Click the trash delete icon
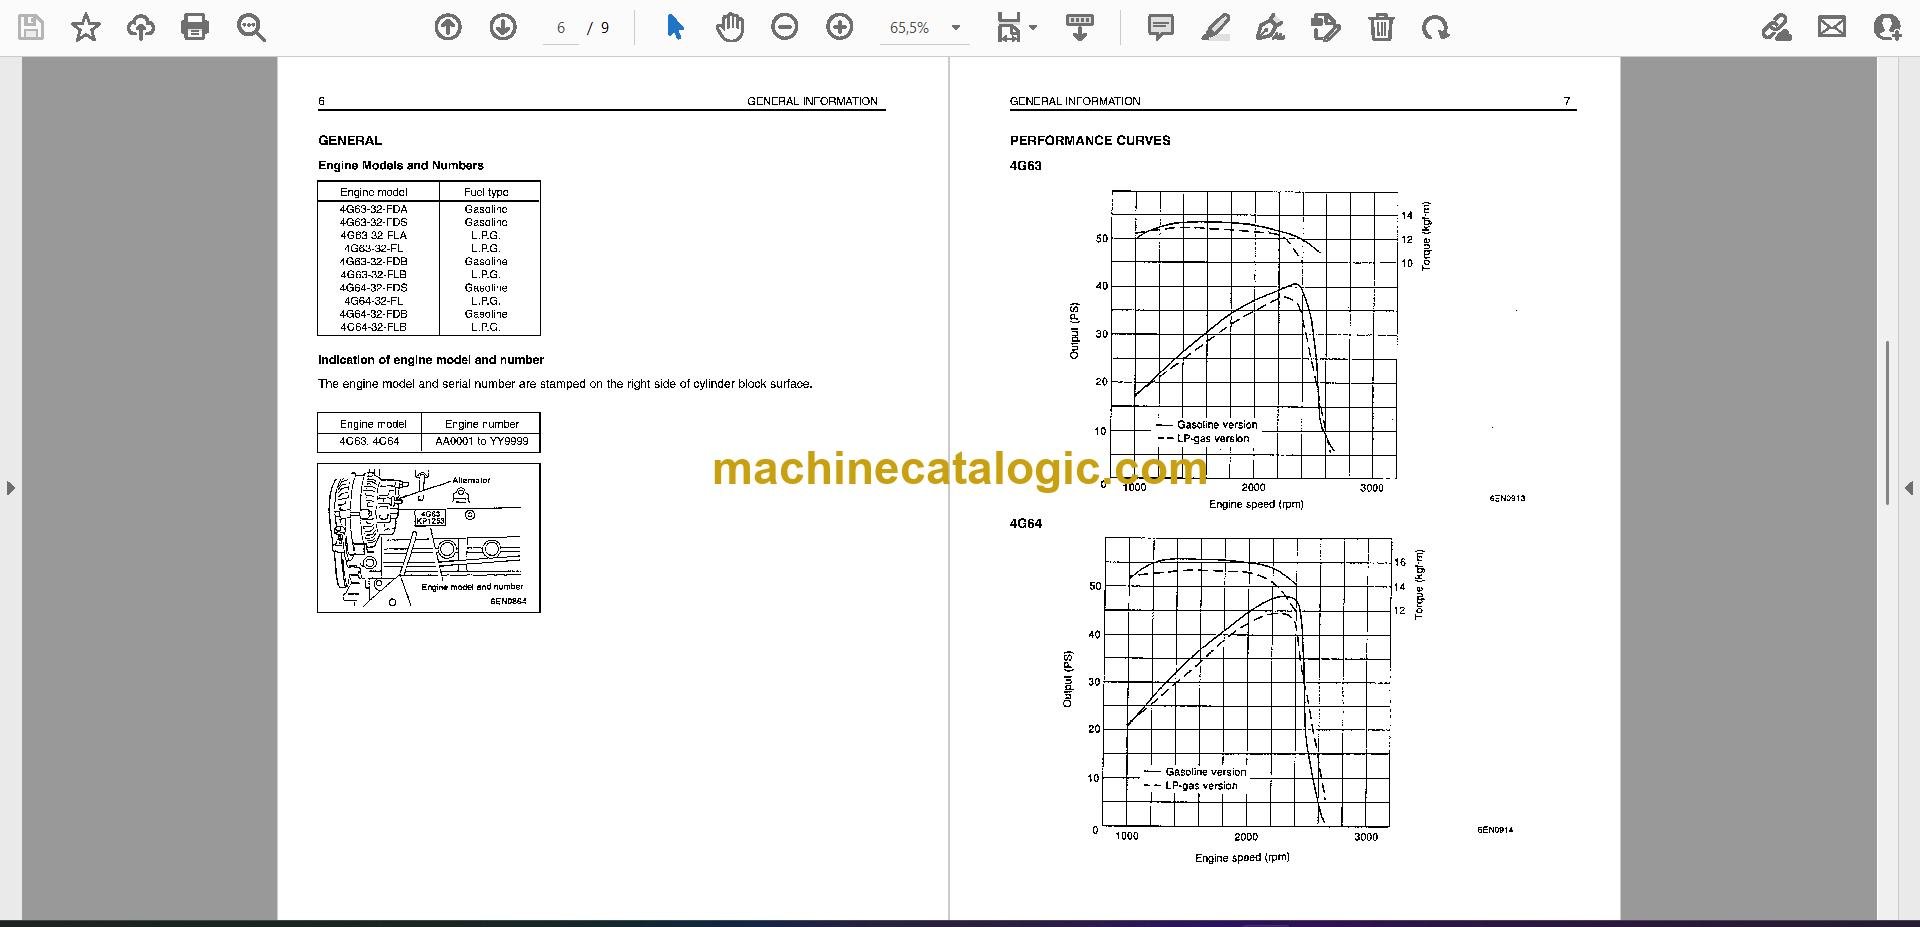Screen dimensions: 1920x927 click(1381, 28)
